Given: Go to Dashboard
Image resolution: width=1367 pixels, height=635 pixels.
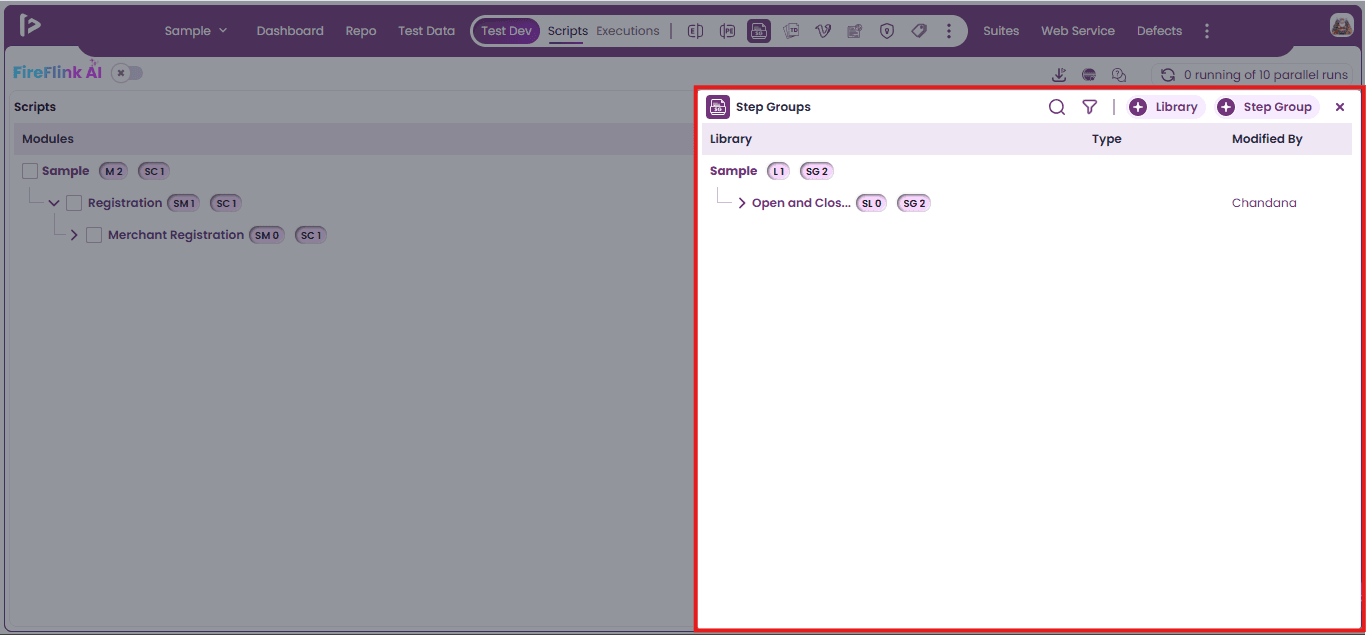Looking at the screenshot, I should point(290,31).
